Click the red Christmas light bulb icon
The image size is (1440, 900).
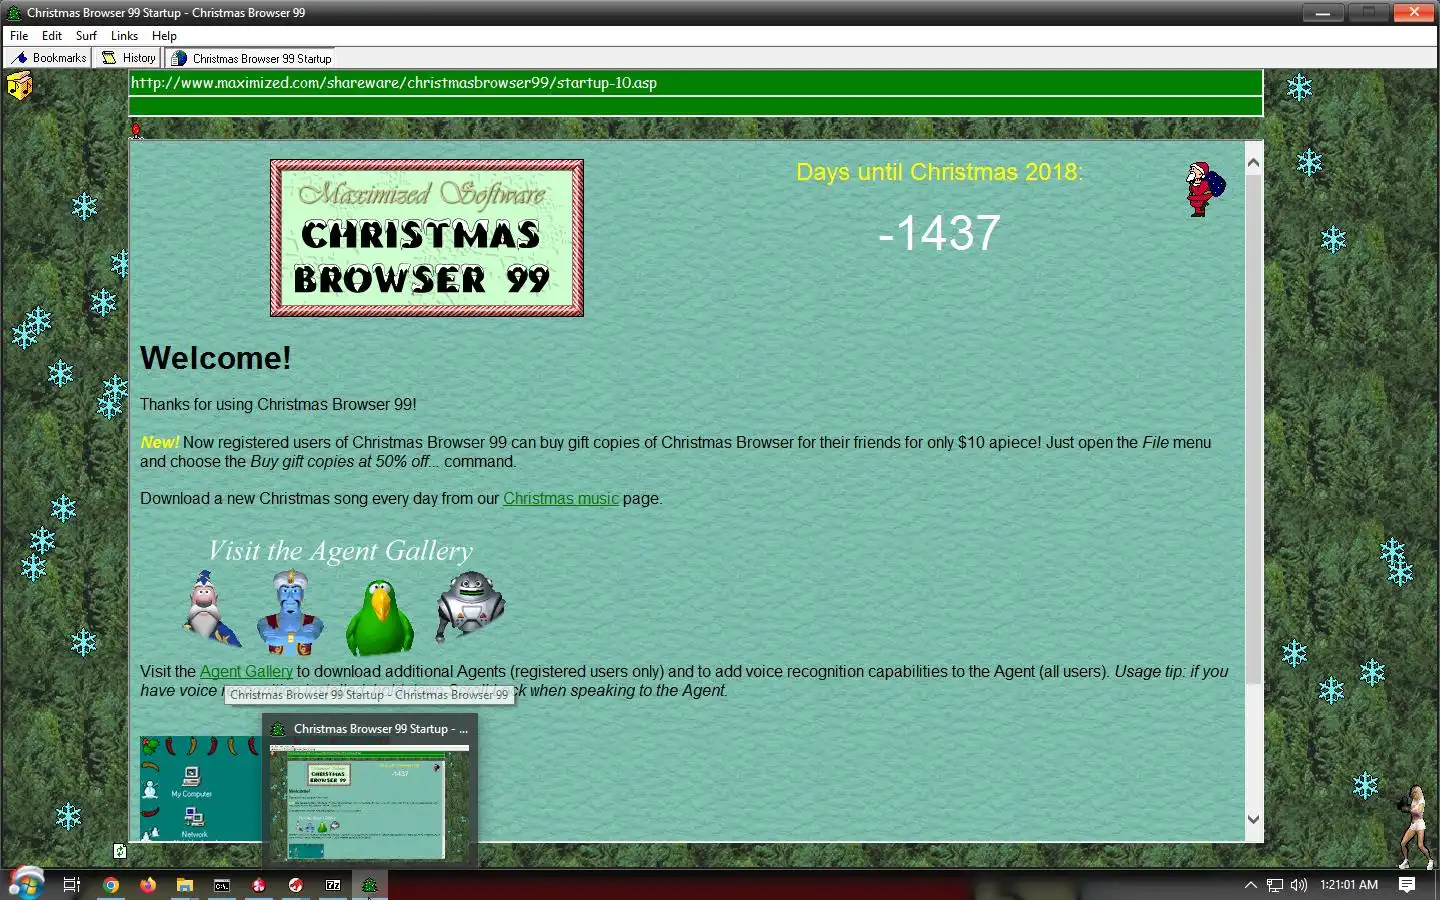click(x=137, y=130)
